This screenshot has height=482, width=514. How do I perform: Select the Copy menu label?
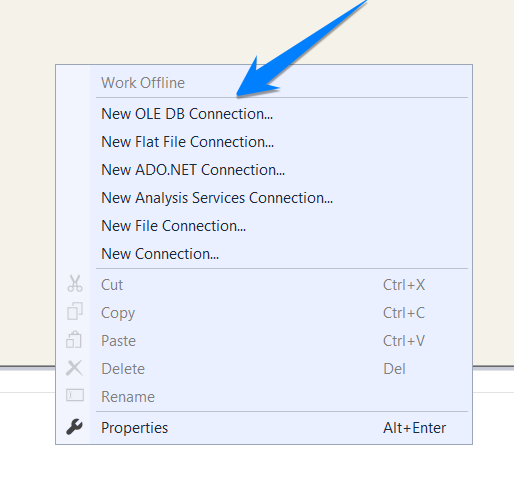tap(118, 313)
